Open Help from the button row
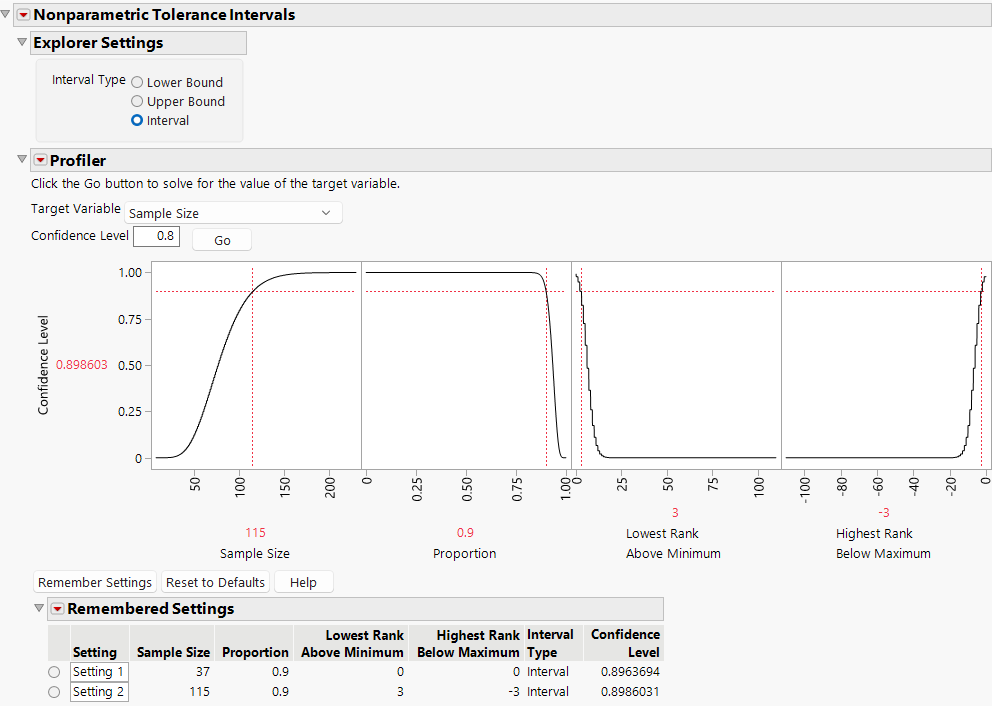This screenshot has height=706, width=992. click(x=303, y=582)
